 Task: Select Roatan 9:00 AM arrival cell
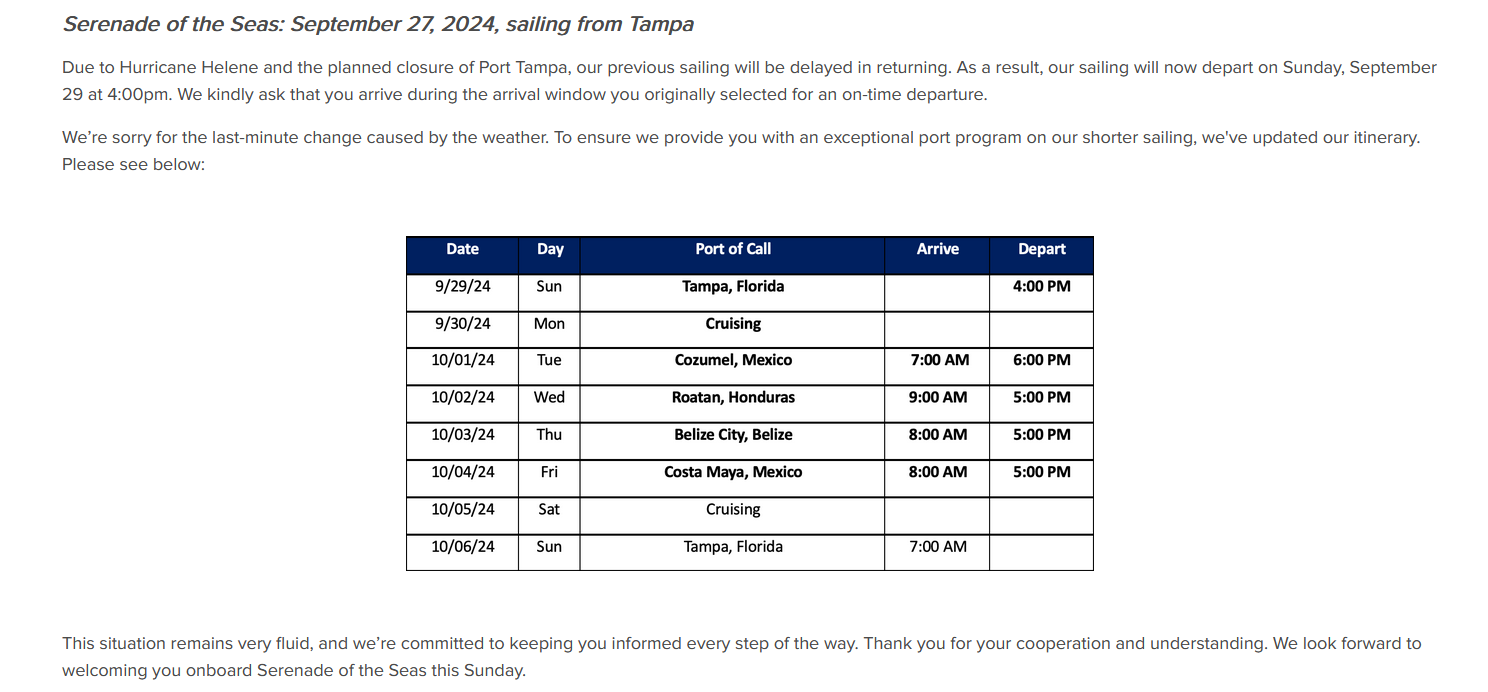click(x=937, y=403)
